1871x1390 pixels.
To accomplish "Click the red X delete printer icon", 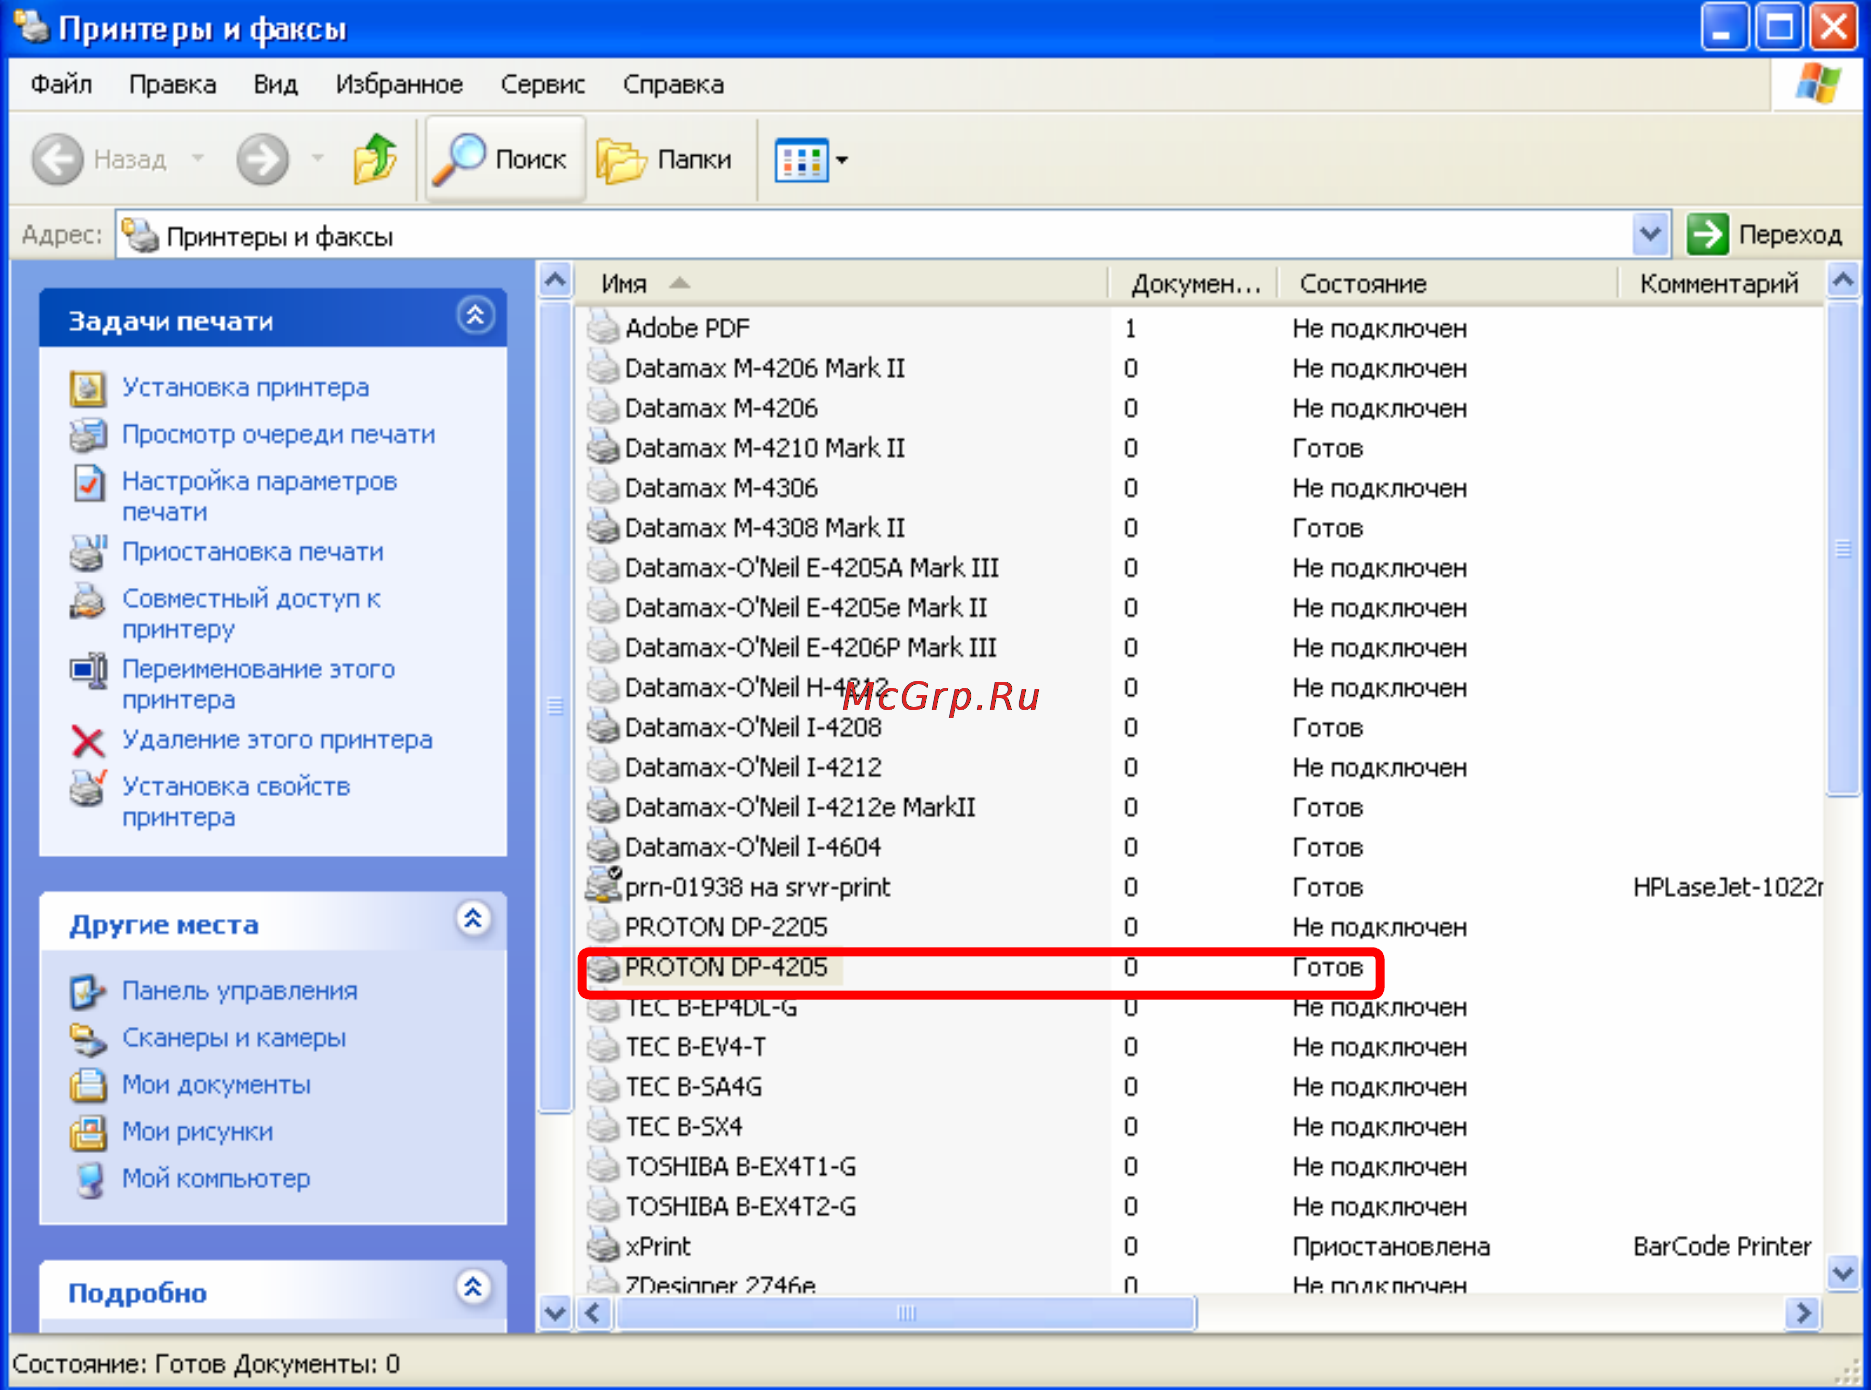I will 88,741.
